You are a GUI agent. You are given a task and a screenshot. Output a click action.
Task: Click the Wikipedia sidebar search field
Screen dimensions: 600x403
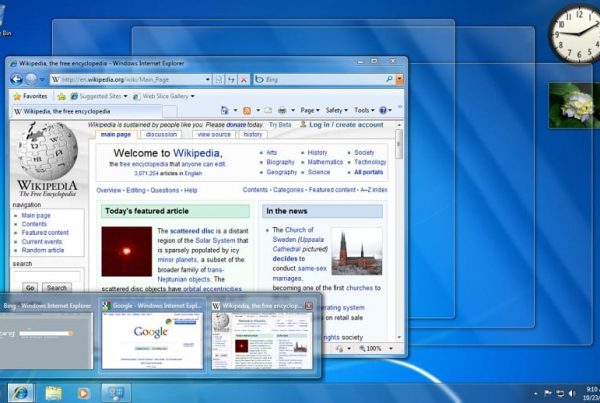pyautogui.click(x=47, y=276)
